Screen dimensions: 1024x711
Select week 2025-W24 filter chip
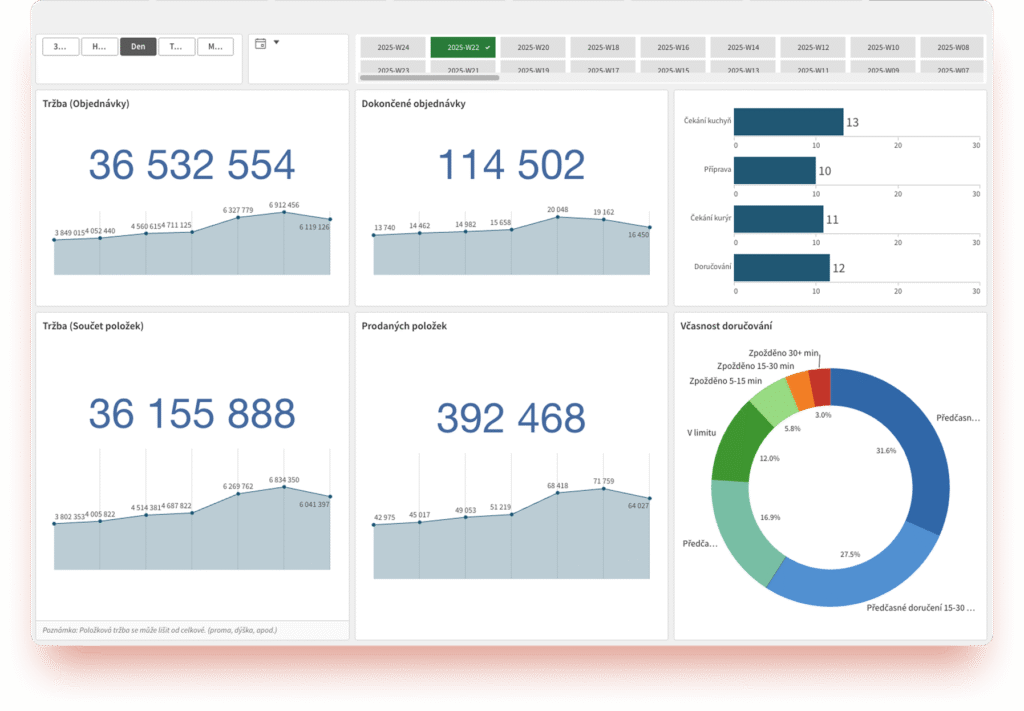click(392, 47)
